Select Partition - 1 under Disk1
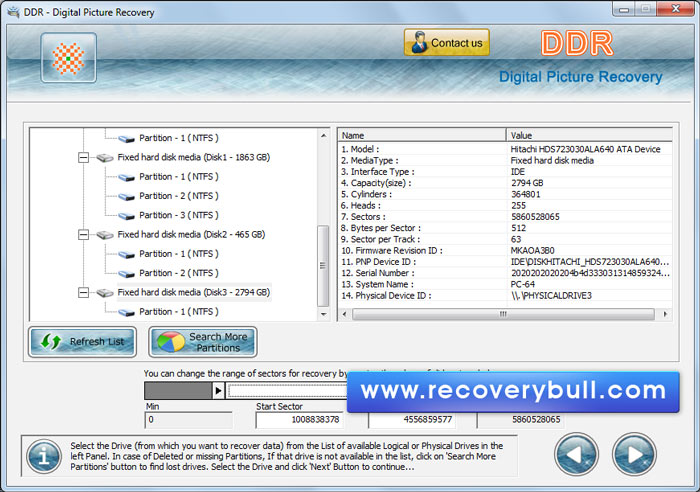 coord(179,177)
